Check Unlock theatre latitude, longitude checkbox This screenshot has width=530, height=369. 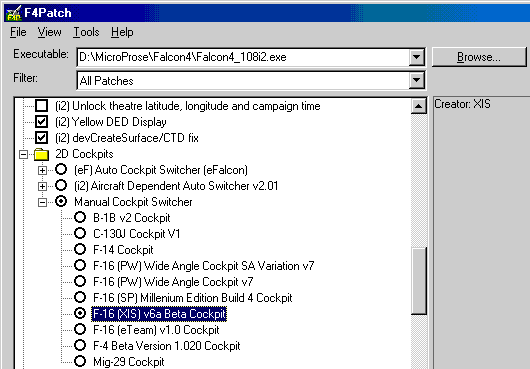coord(42,106)
